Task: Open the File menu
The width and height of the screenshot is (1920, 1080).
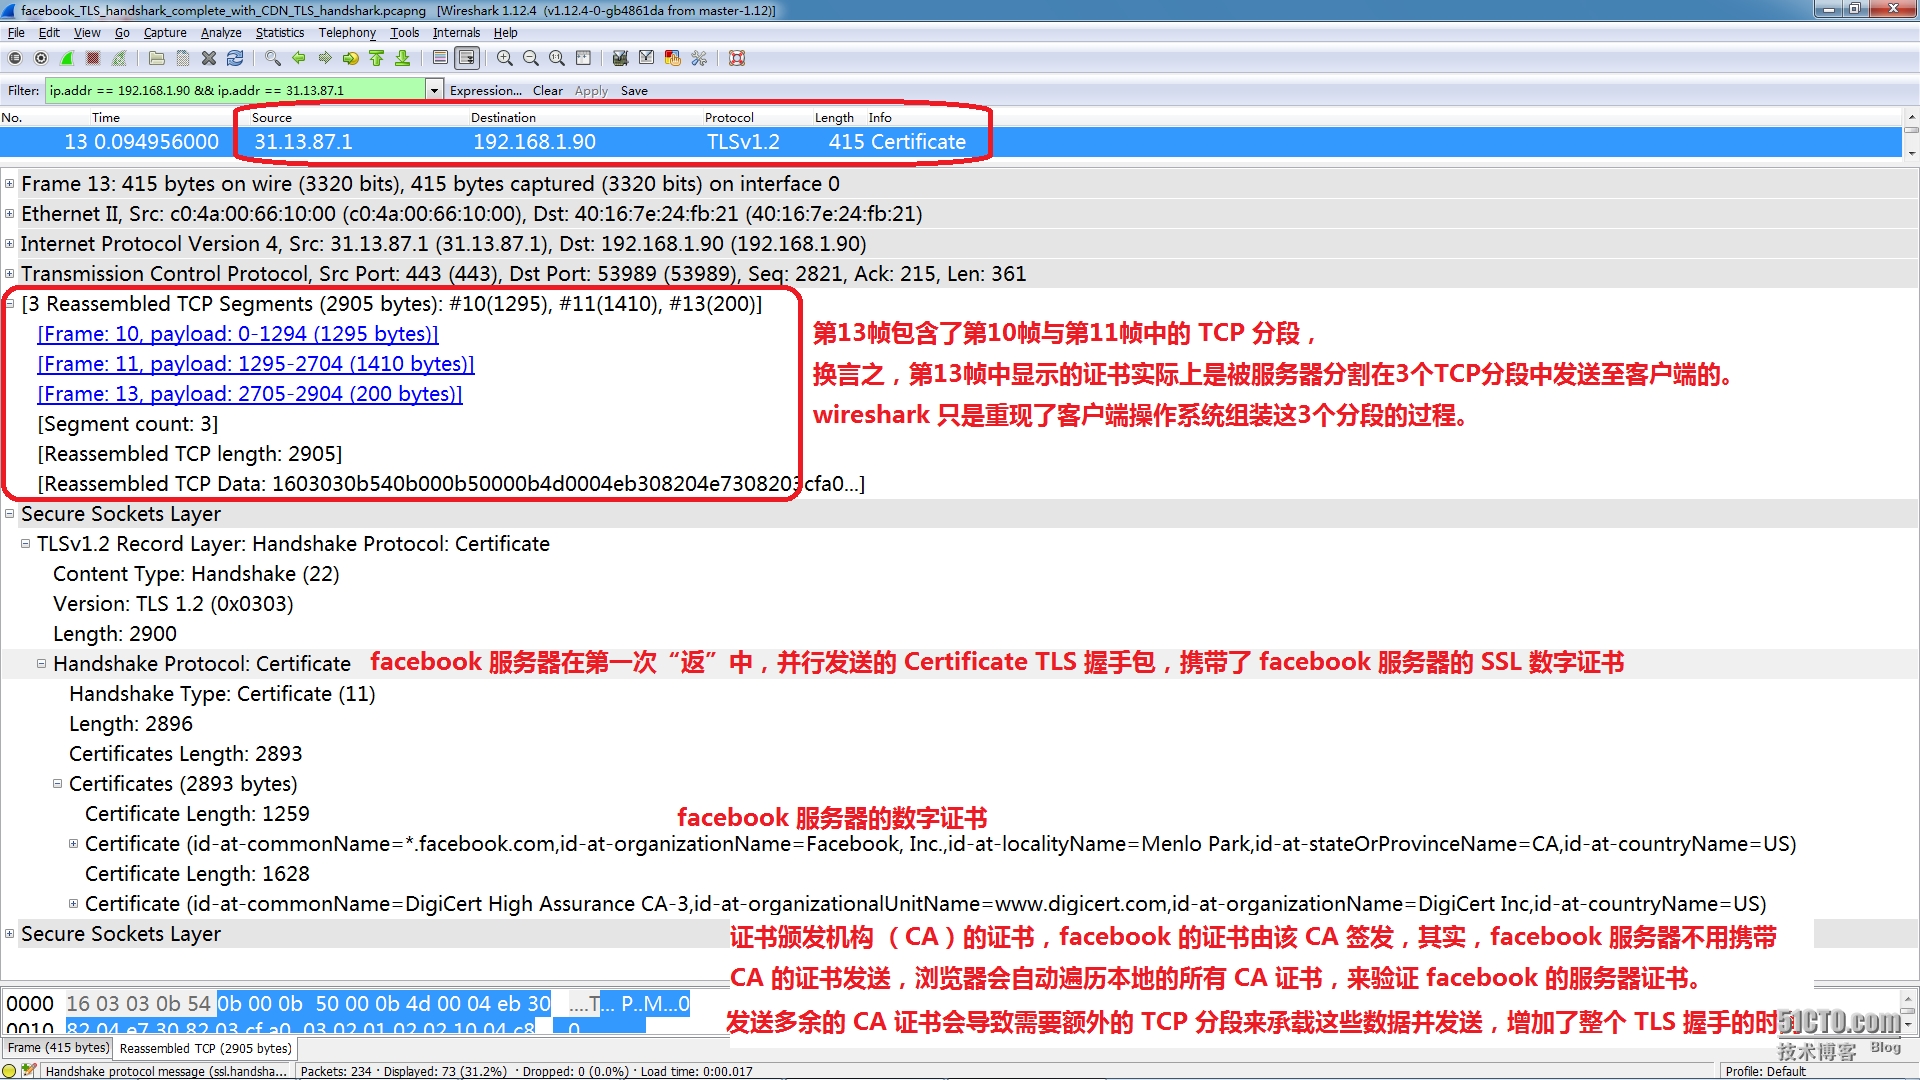Action: click(x=16, y=32)
